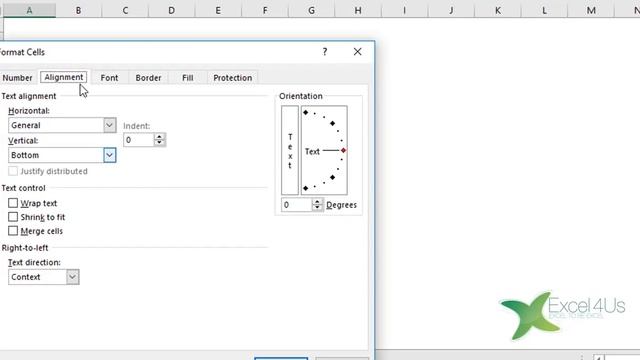The image size is (640, 360).
Task: Decrease the Indent spinner value
Action: pos(160,143)
